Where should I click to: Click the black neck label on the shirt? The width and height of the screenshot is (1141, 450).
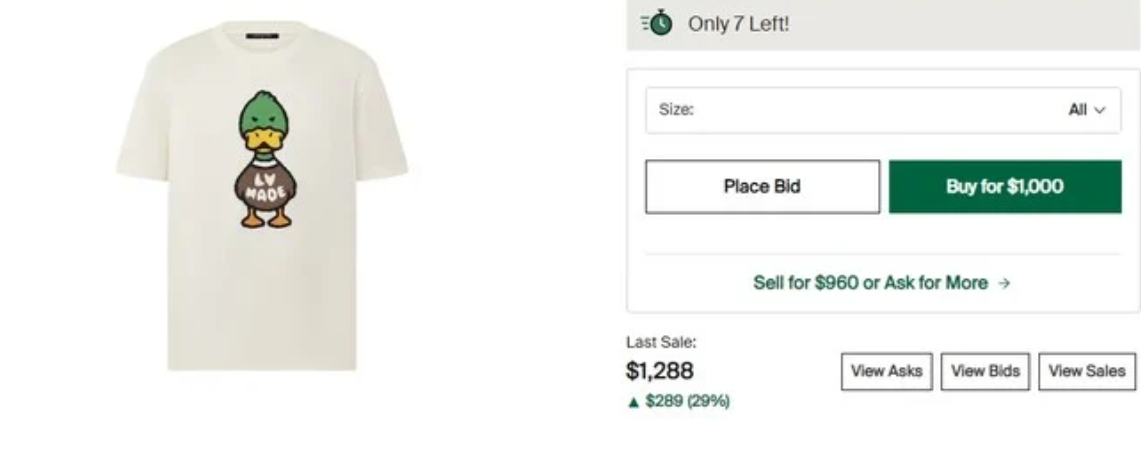(264, 37)
